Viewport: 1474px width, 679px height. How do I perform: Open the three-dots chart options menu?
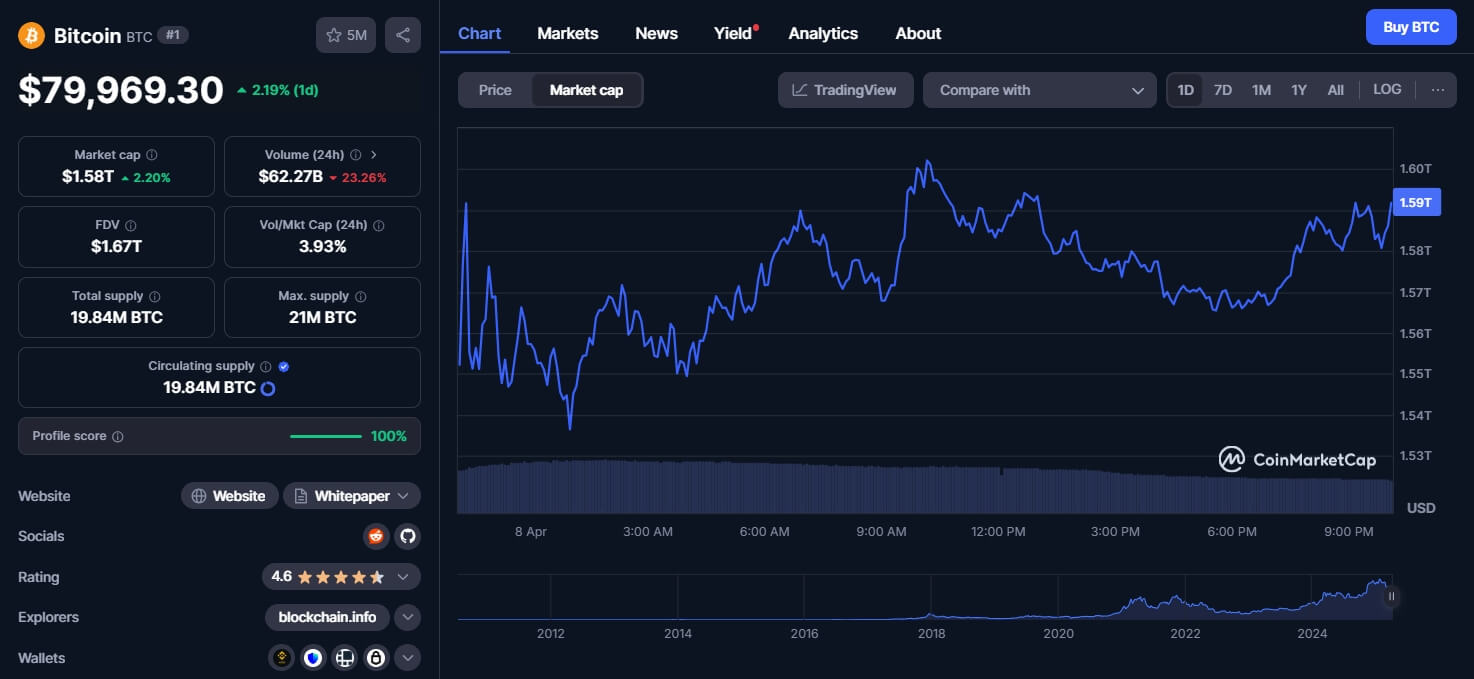1438,90
